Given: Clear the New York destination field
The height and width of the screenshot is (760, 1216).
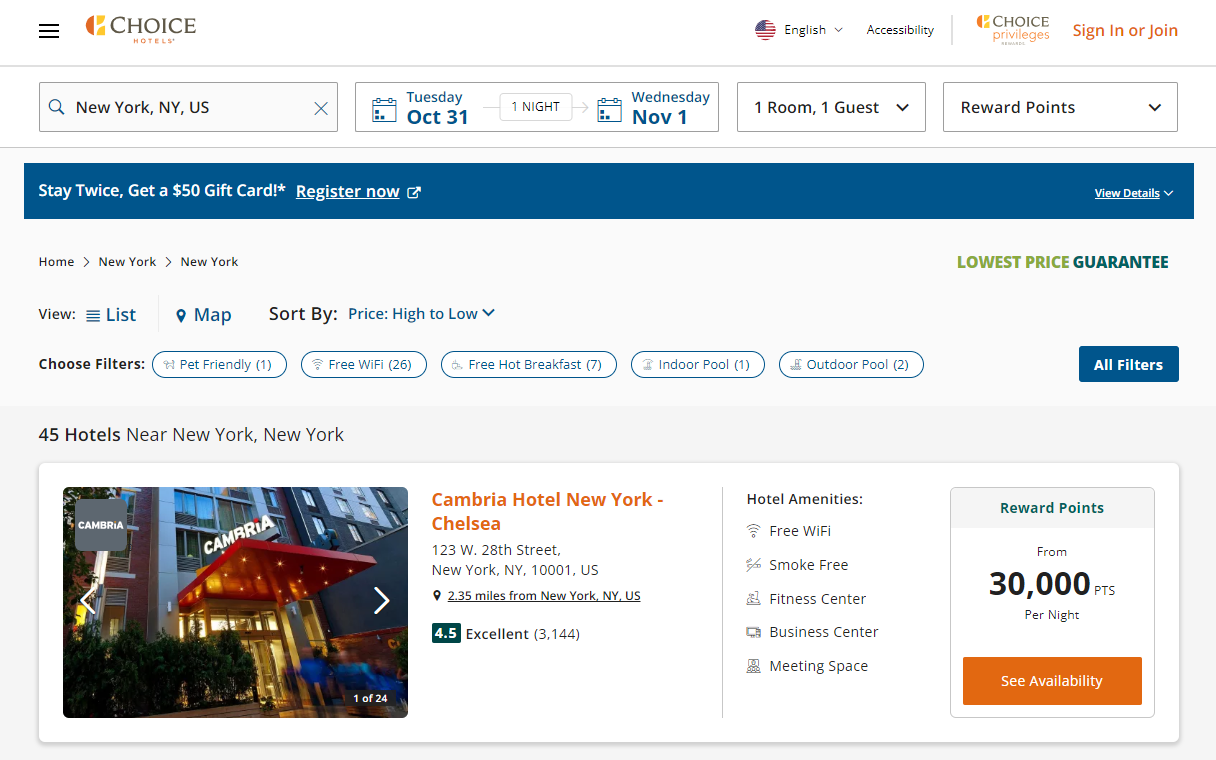Looking at the screenshot, I should coord(320,107).
